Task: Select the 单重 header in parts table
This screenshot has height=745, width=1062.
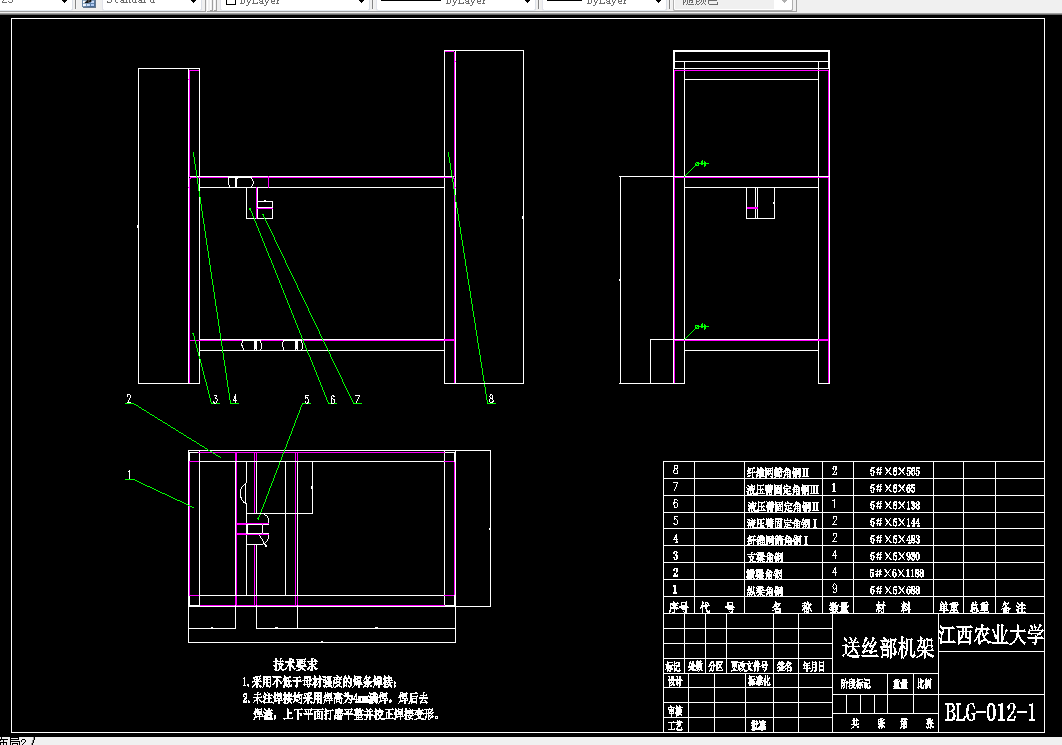Action: (949, 607)
